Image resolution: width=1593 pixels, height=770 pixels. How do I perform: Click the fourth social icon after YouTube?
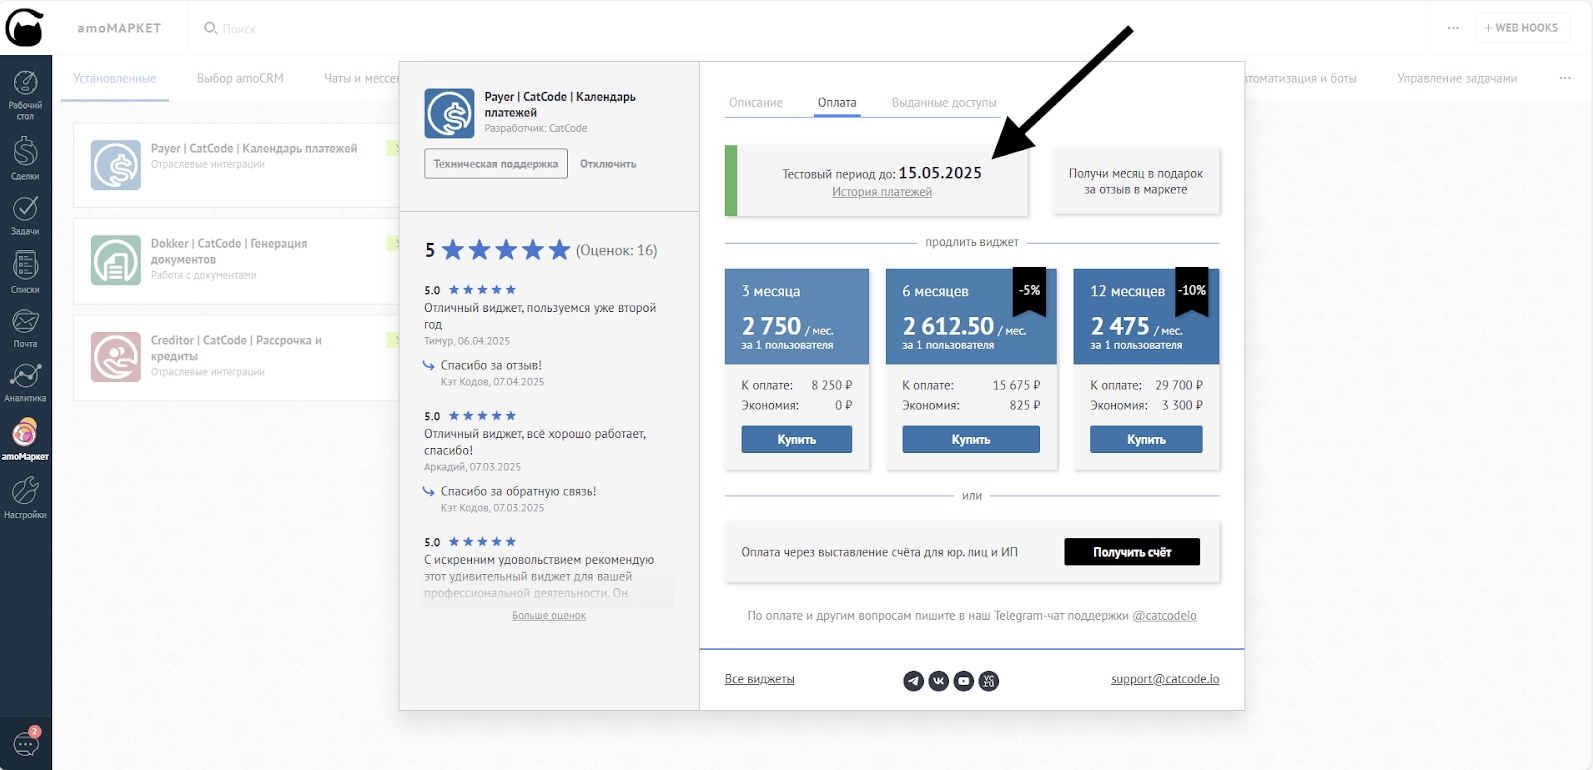tap(989, 681)
